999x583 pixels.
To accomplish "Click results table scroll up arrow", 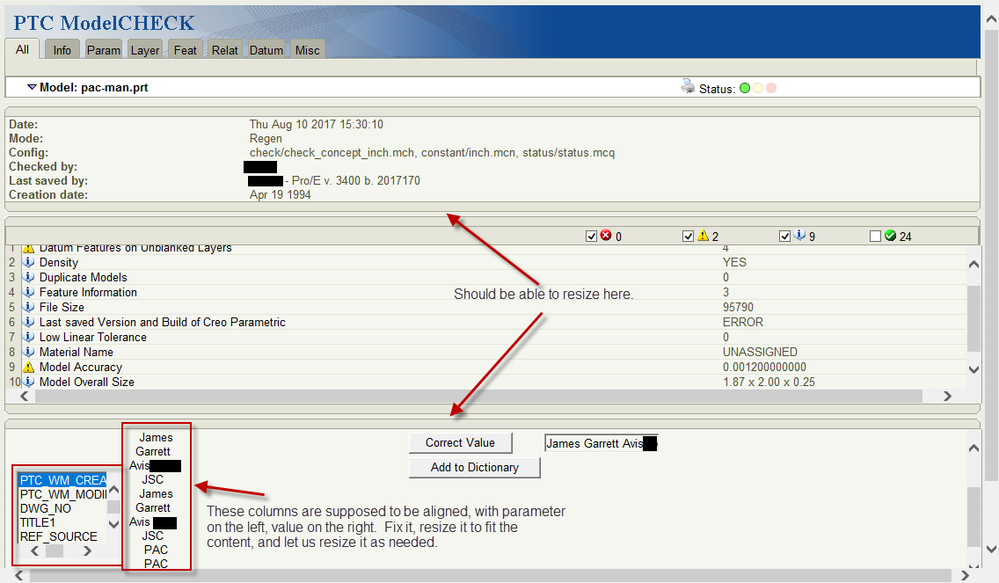I will point(974,264).
